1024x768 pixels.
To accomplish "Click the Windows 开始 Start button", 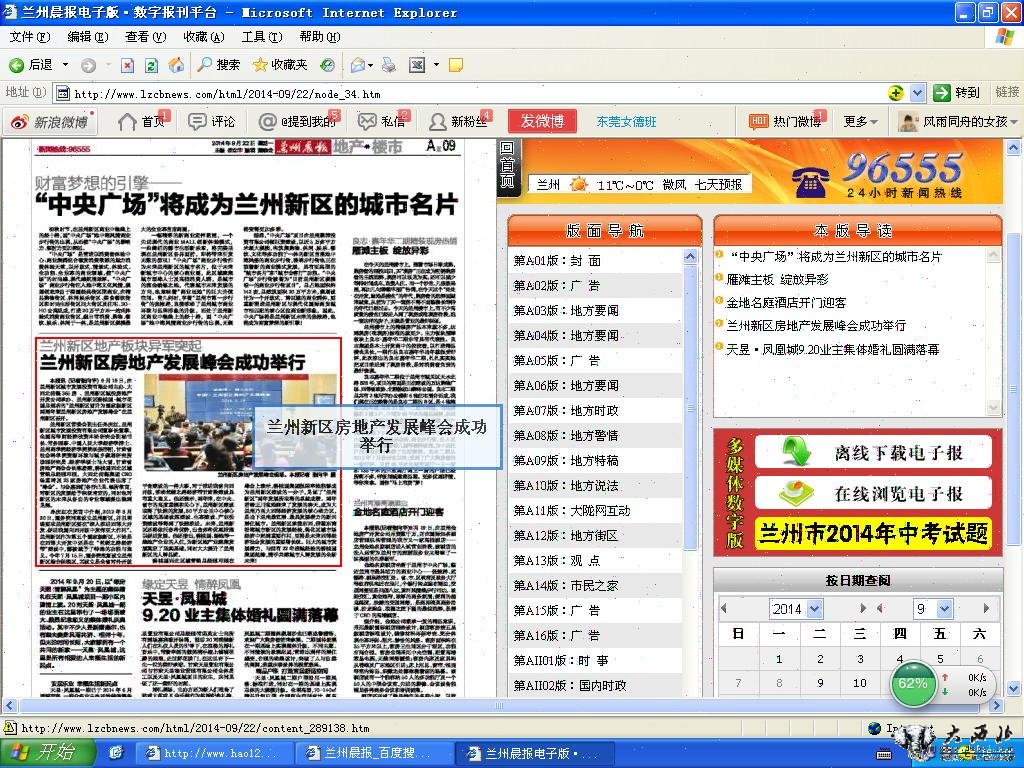I will [x=40, y=752].
